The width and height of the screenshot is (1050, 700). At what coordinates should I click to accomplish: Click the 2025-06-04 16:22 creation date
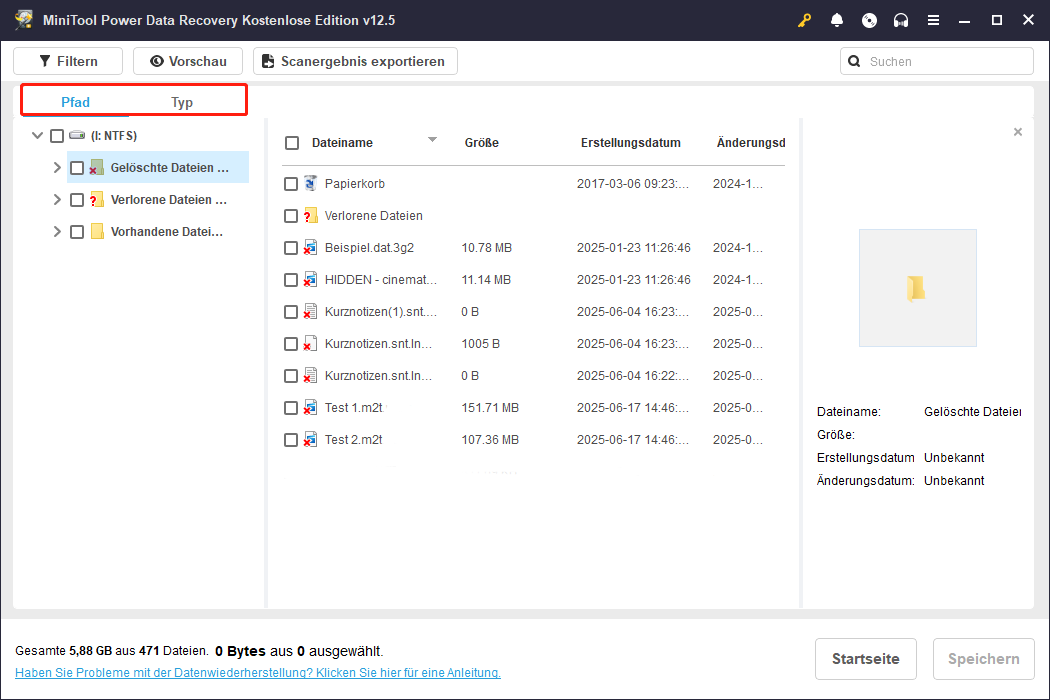pyautogui.click(x=633, y=376)
